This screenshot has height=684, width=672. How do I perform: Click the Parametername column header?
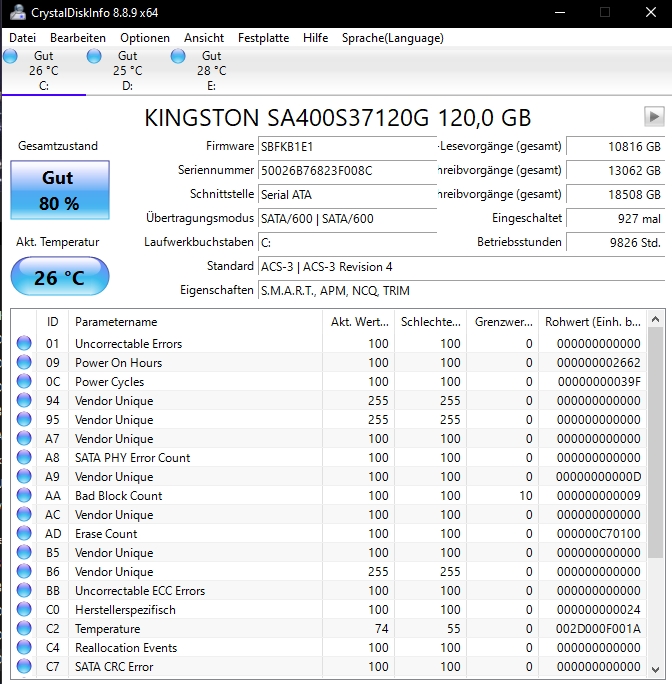[195, 322]
